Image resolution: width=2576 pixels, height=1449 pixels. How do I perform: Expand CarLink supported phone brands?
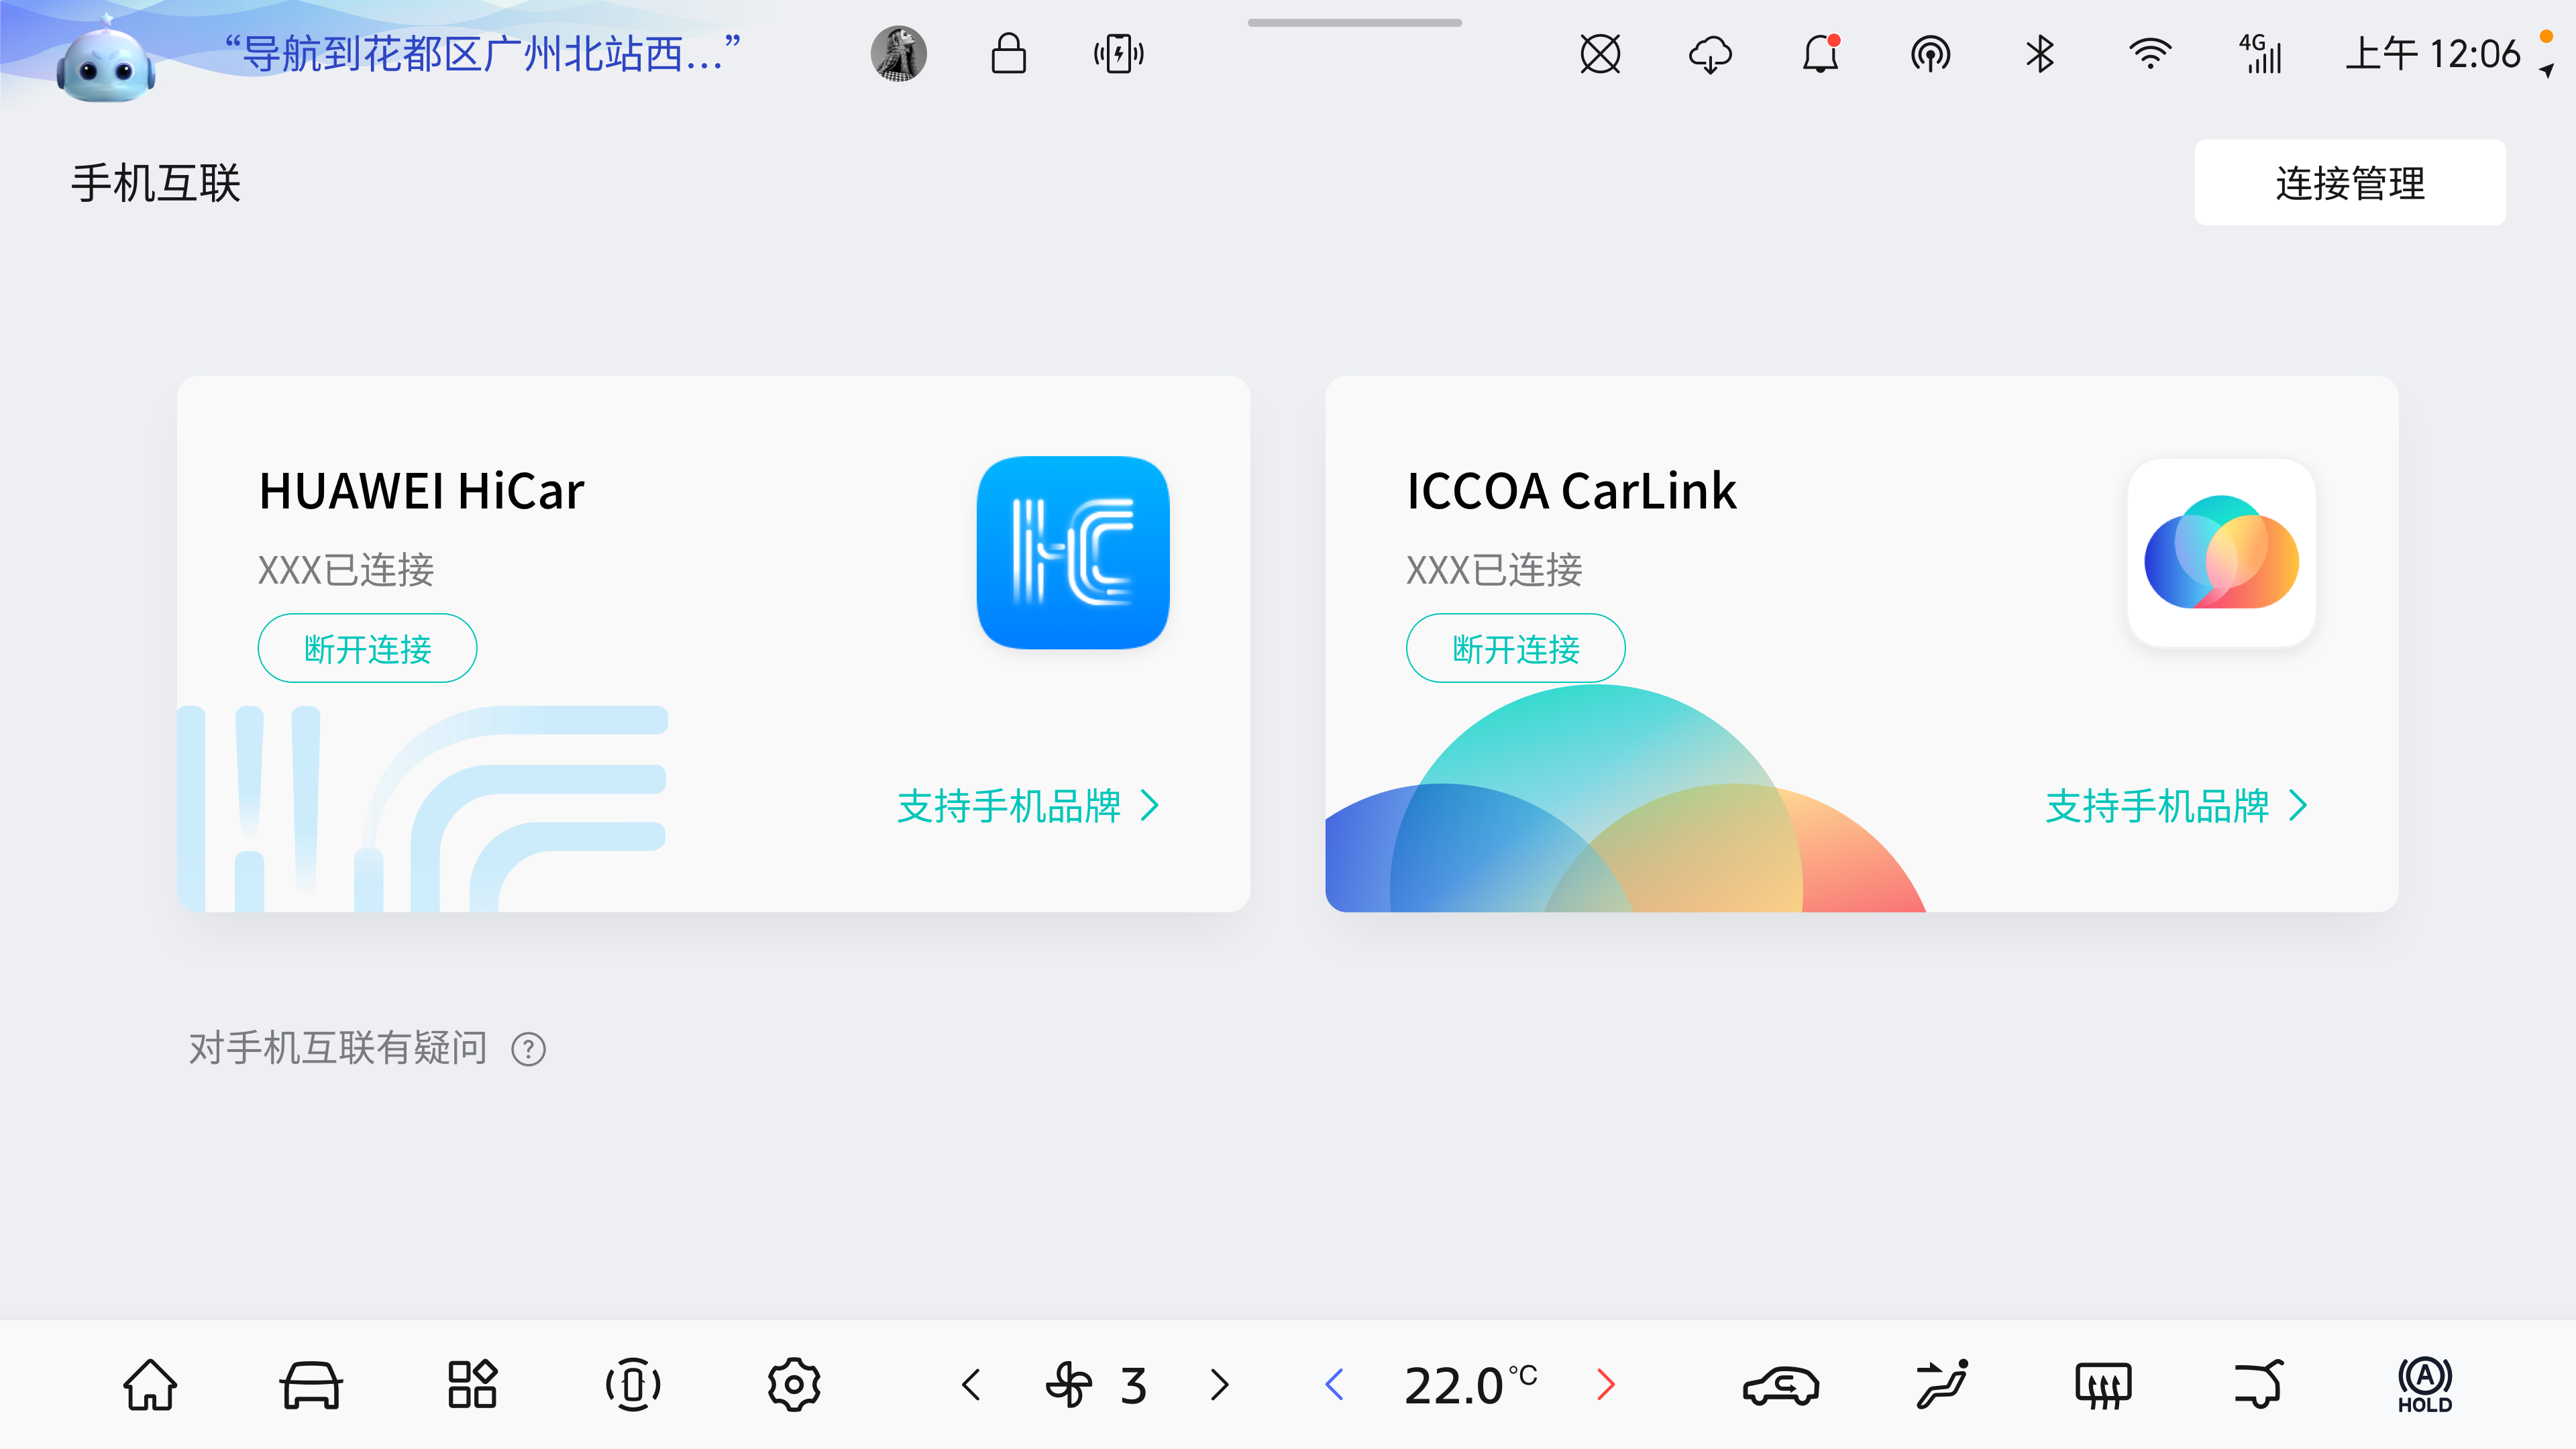coord(2176,806)
